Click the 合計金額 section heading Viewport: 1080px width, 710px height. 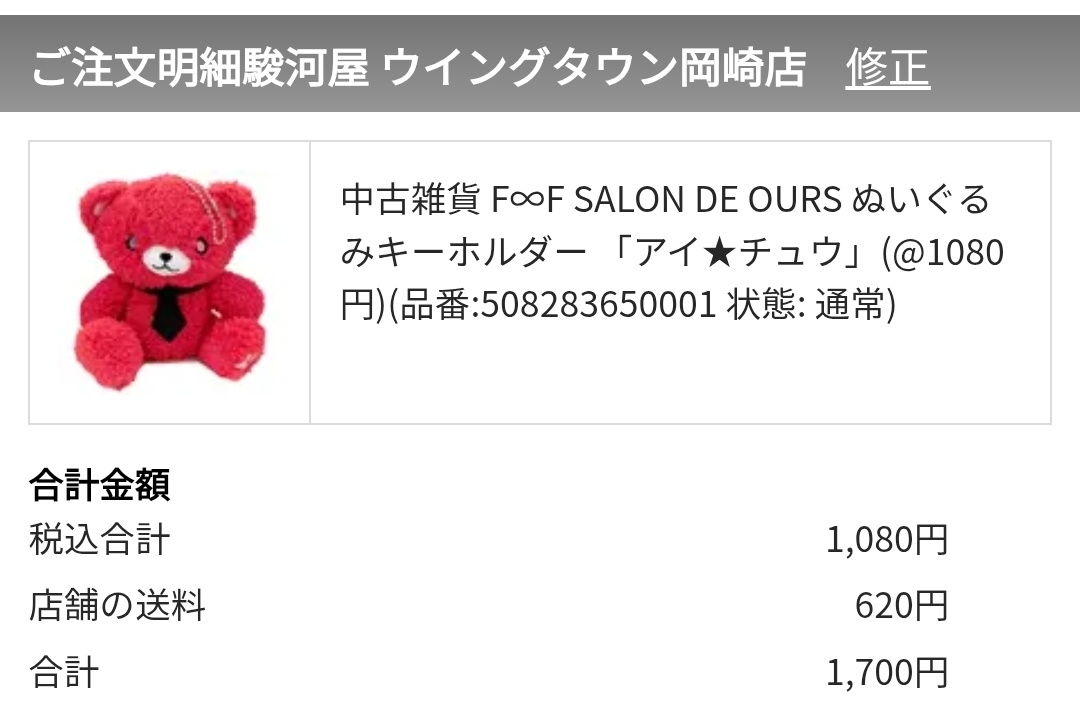(100, 485)
